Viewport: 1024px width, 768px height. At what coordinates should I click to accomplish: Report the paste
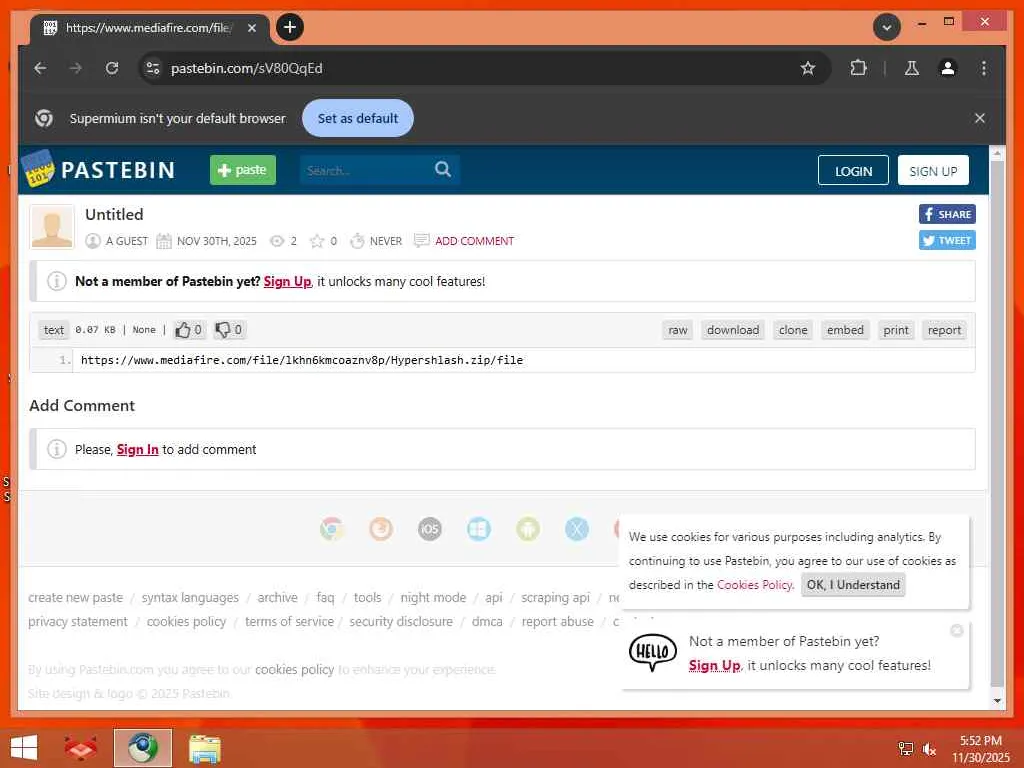click(x=944, y=330)
